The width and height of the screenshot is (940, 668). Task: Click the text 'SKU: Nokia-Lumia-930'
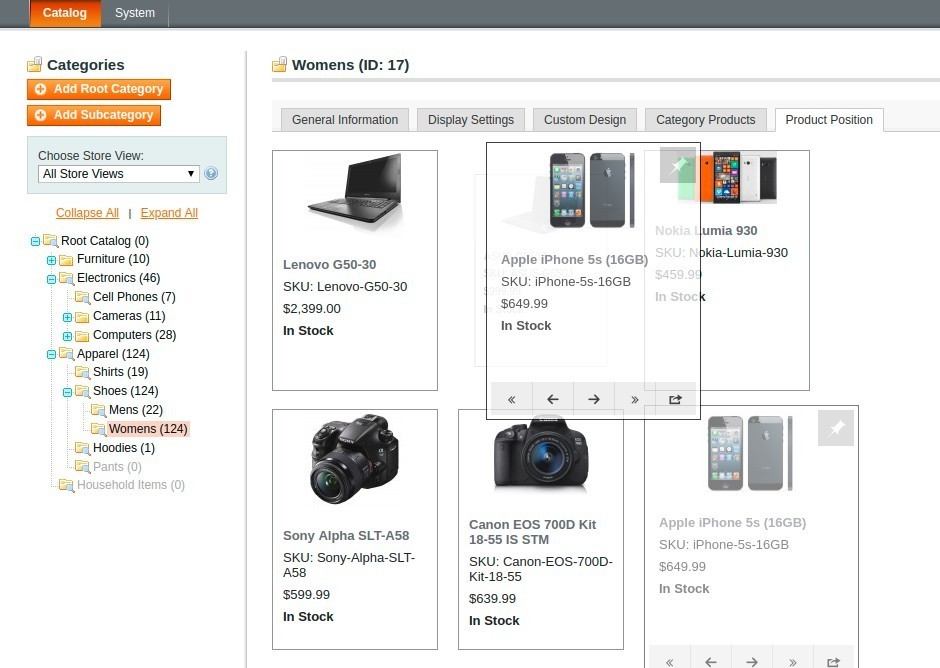click(721, 252)
